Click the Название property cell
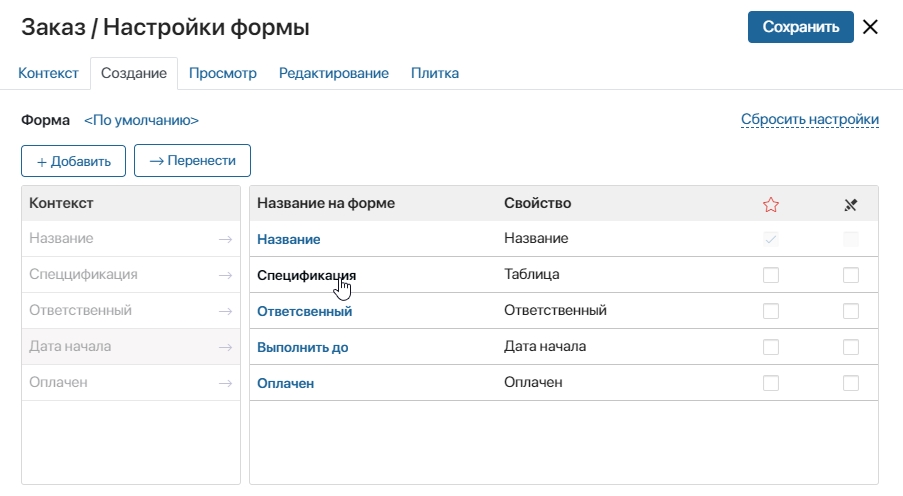This screenshot has height=496, width=903. (x=536, y=238)
